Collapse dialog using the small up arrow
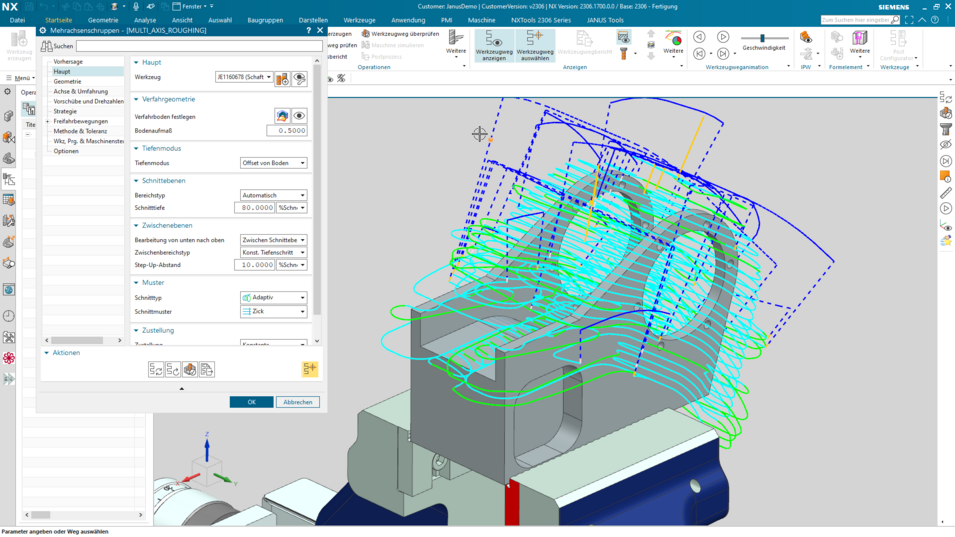 [181, 388]
